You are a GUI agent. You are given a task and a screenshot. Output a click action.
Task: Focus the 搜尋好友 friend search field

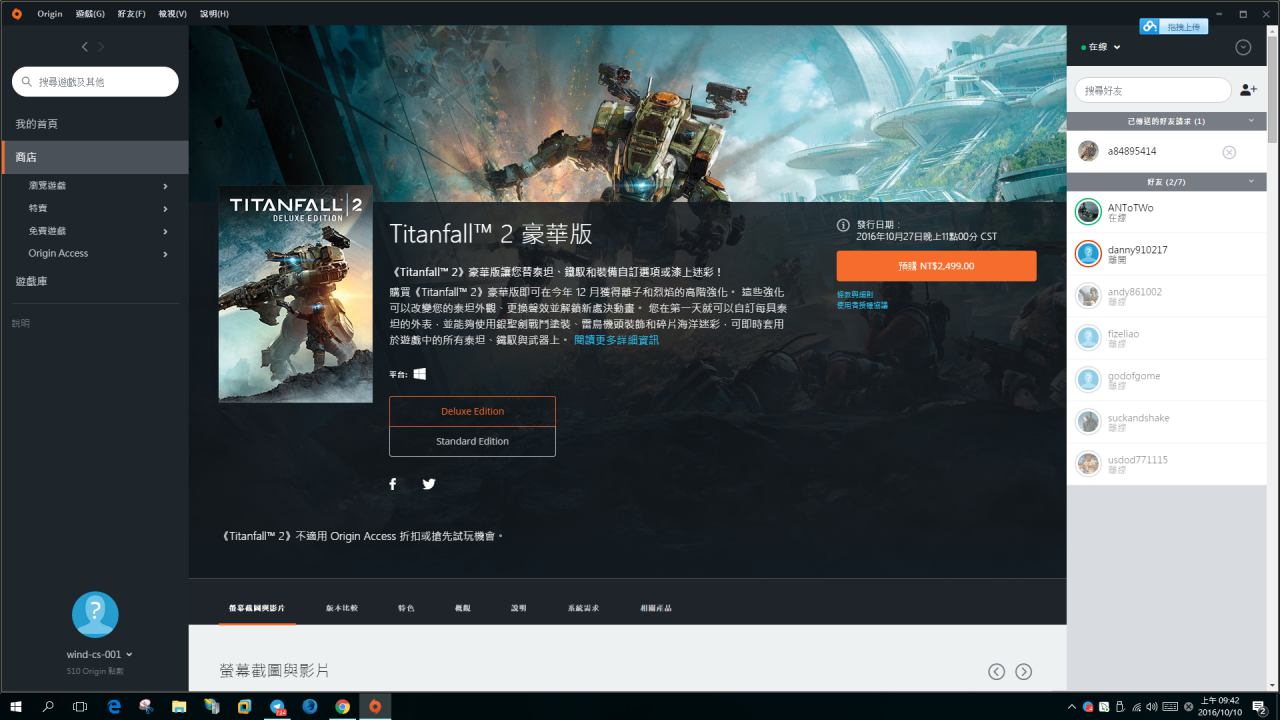tap(1153, 90)
